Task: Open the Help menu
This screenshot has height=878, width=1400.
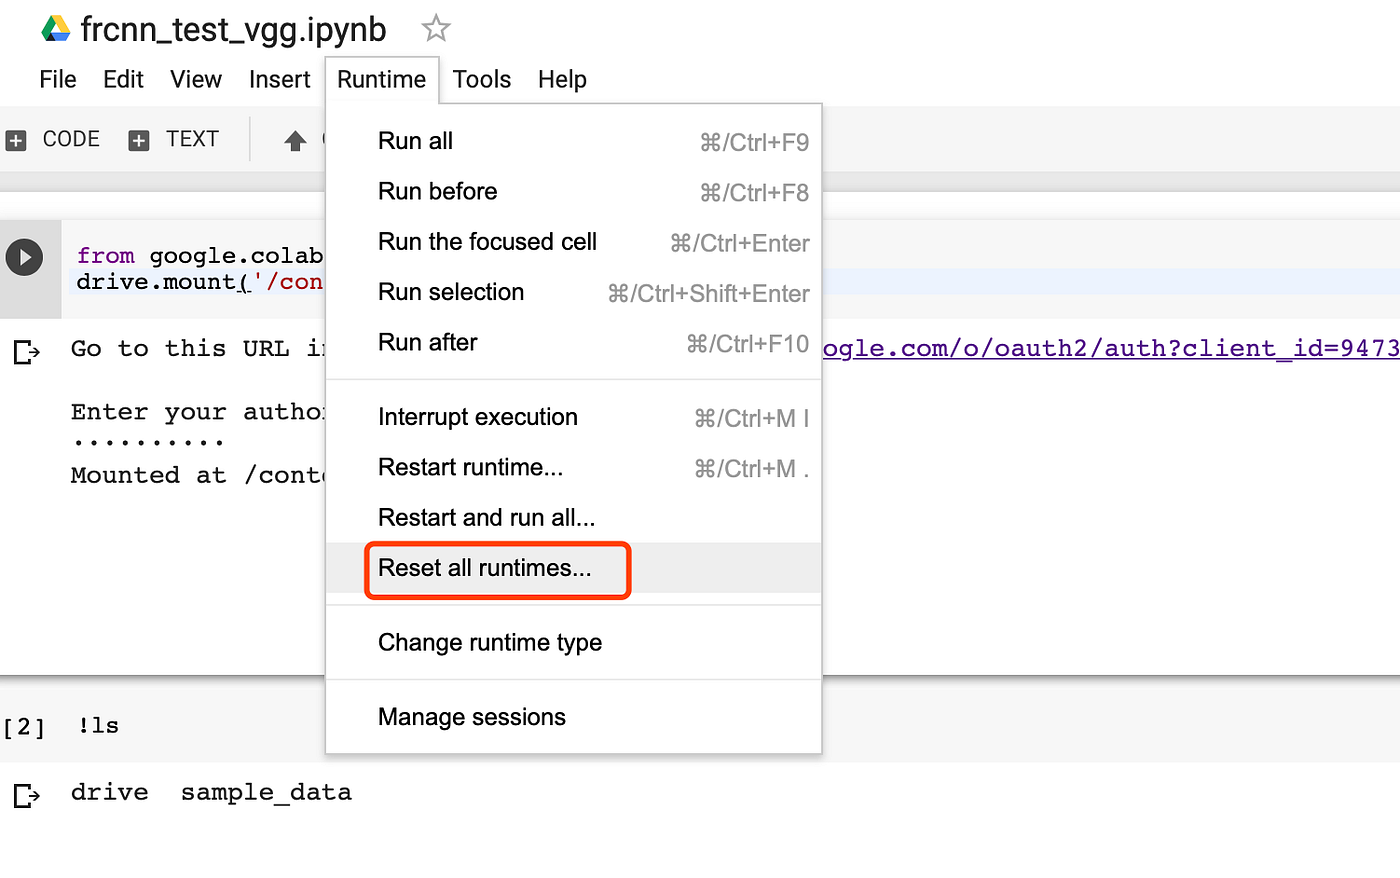Action: point(562,80)
